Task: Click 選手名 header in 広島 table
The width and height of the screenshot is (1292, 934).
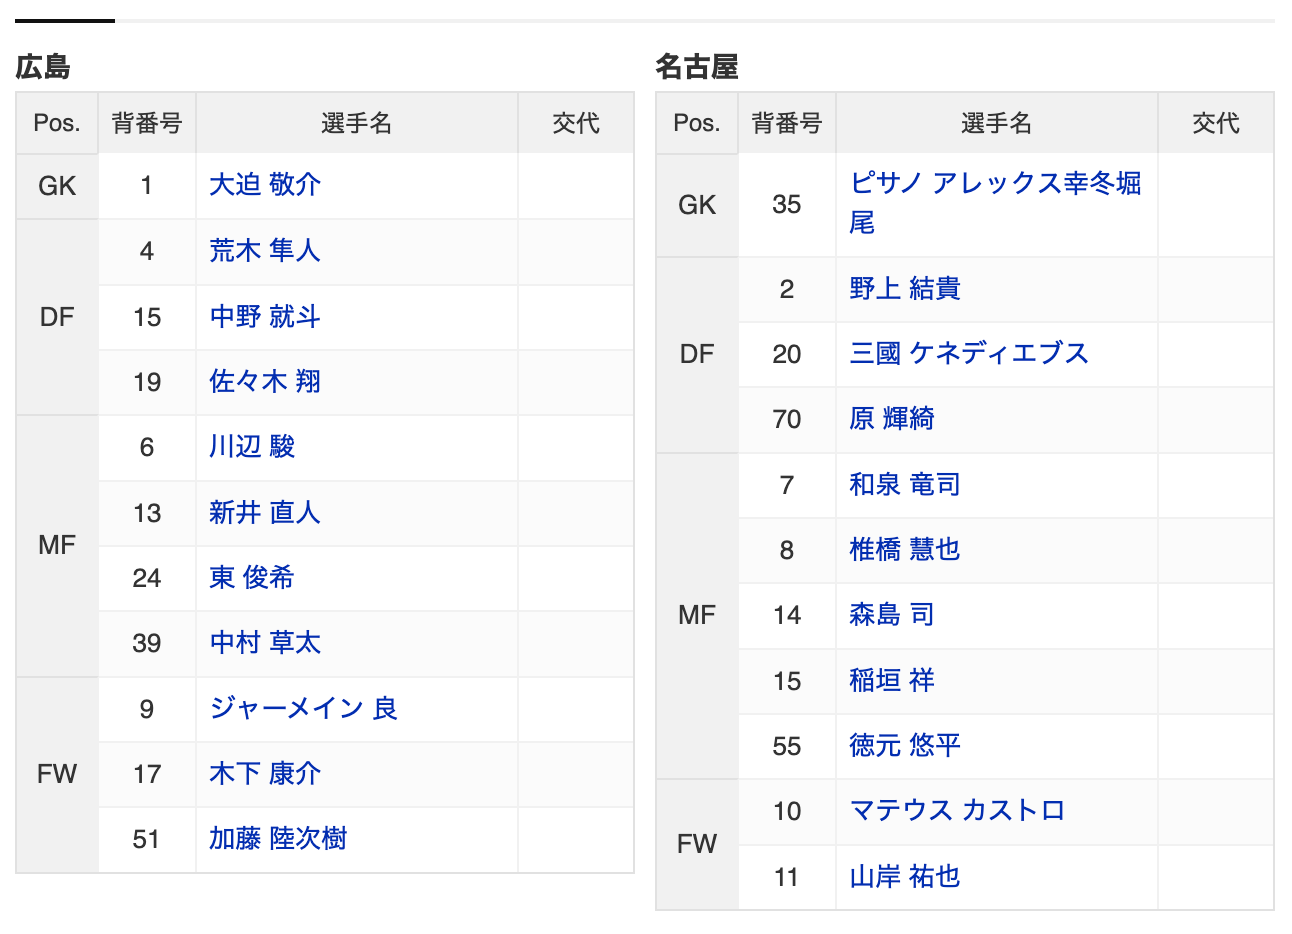Action: pos(356,123)
